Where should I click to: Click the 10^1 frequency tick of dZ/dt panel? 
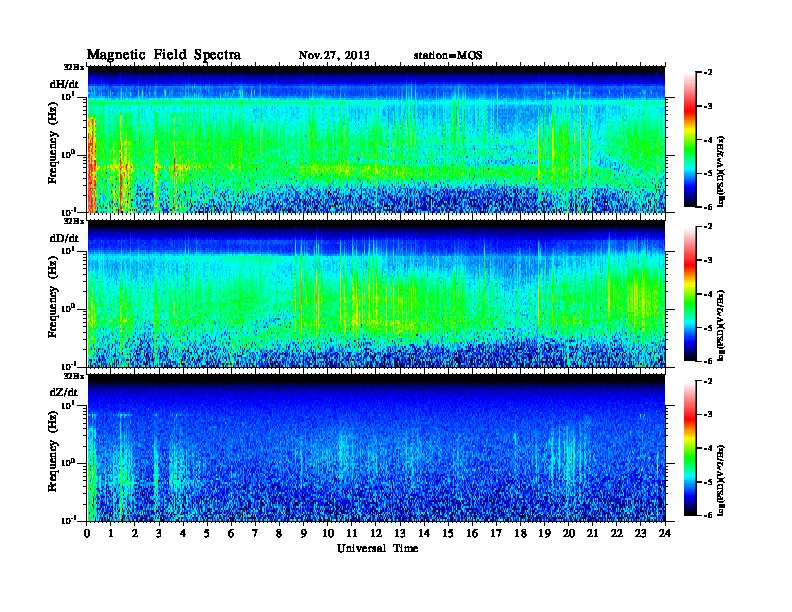coord(68,405)
